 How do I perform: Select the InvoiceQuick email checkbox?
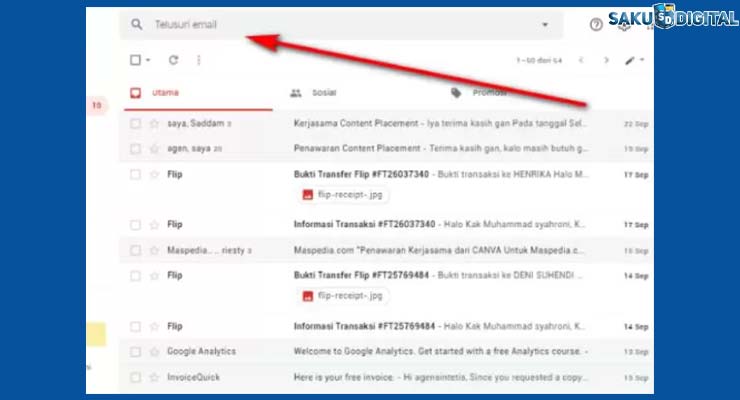(x=135, y=377)
